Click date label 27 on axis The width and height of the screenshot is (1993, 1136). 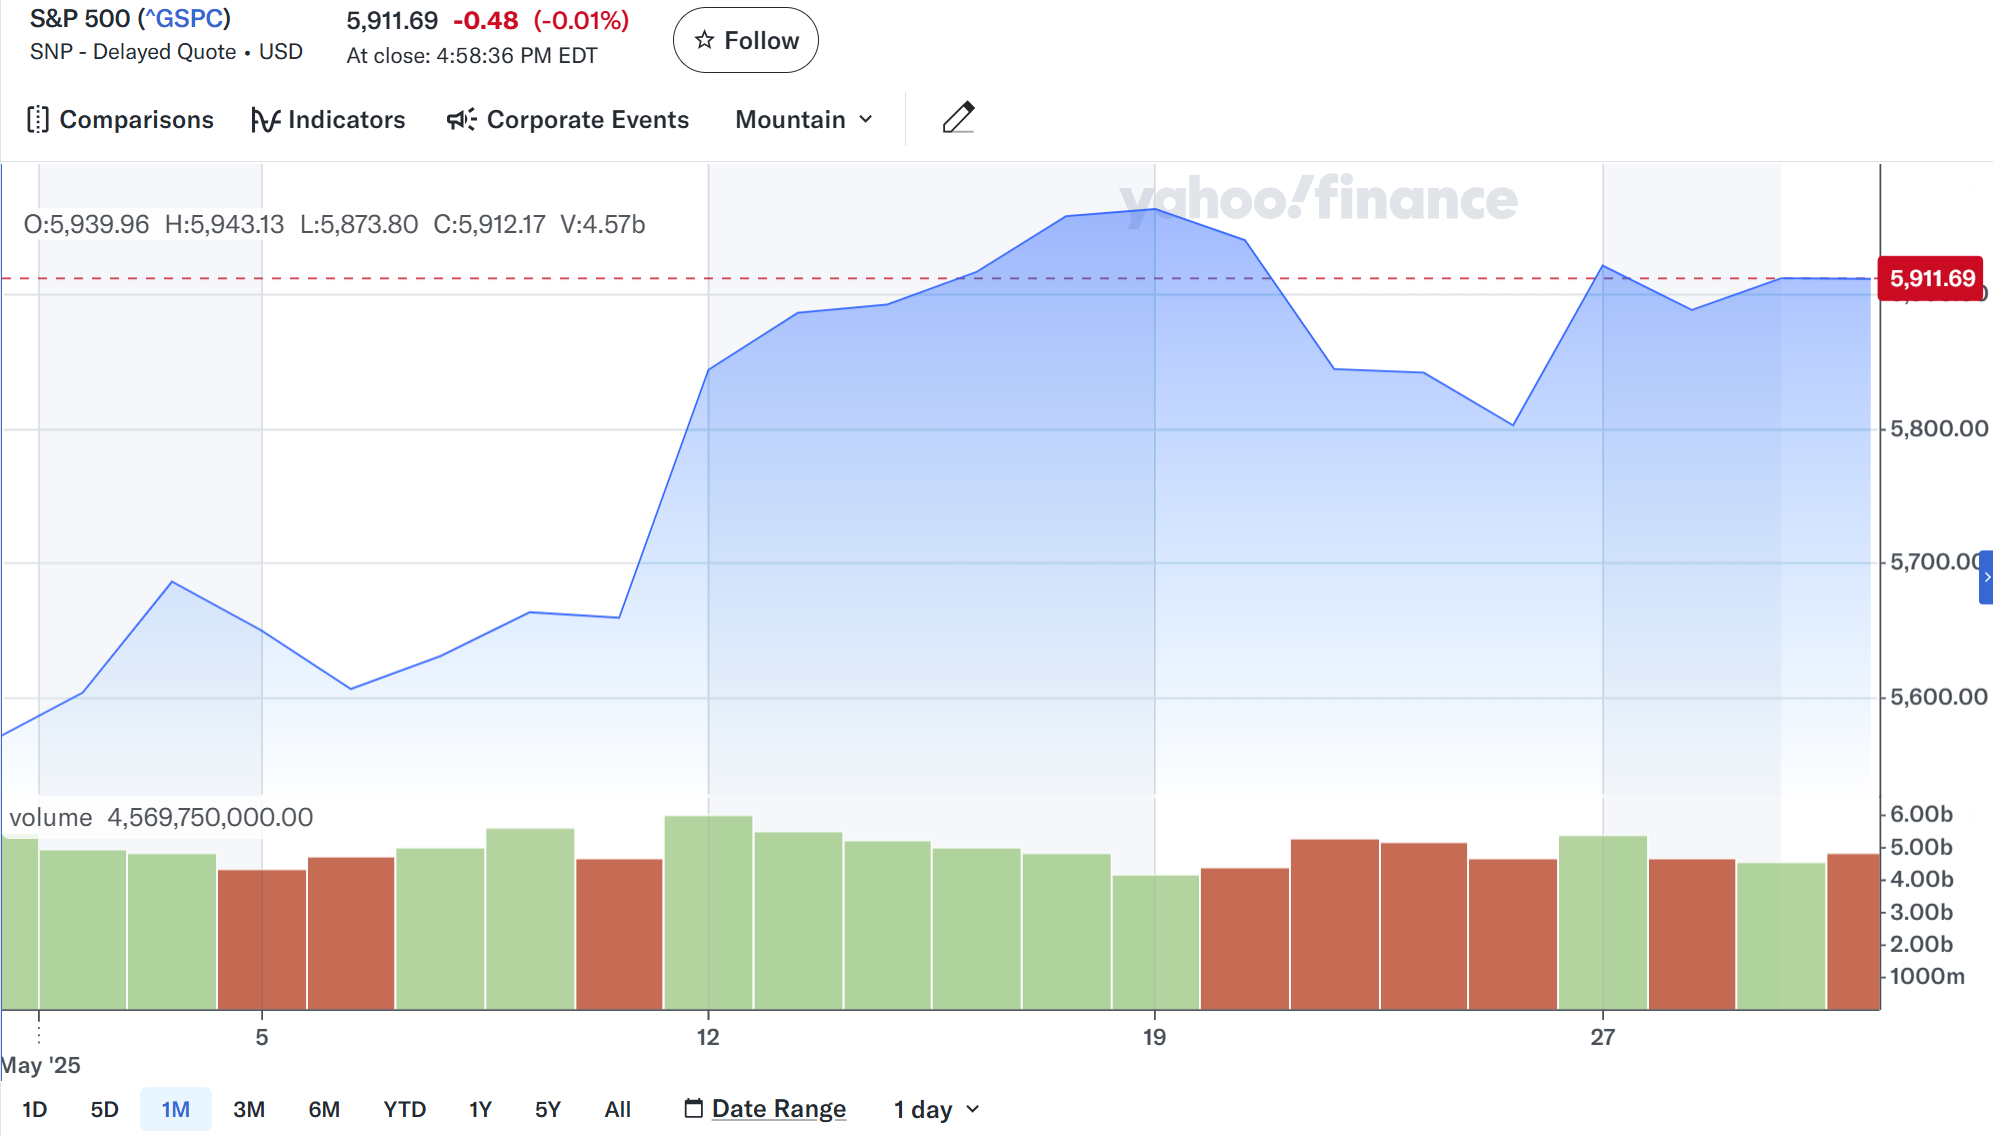click(x=1603, y=1037)
